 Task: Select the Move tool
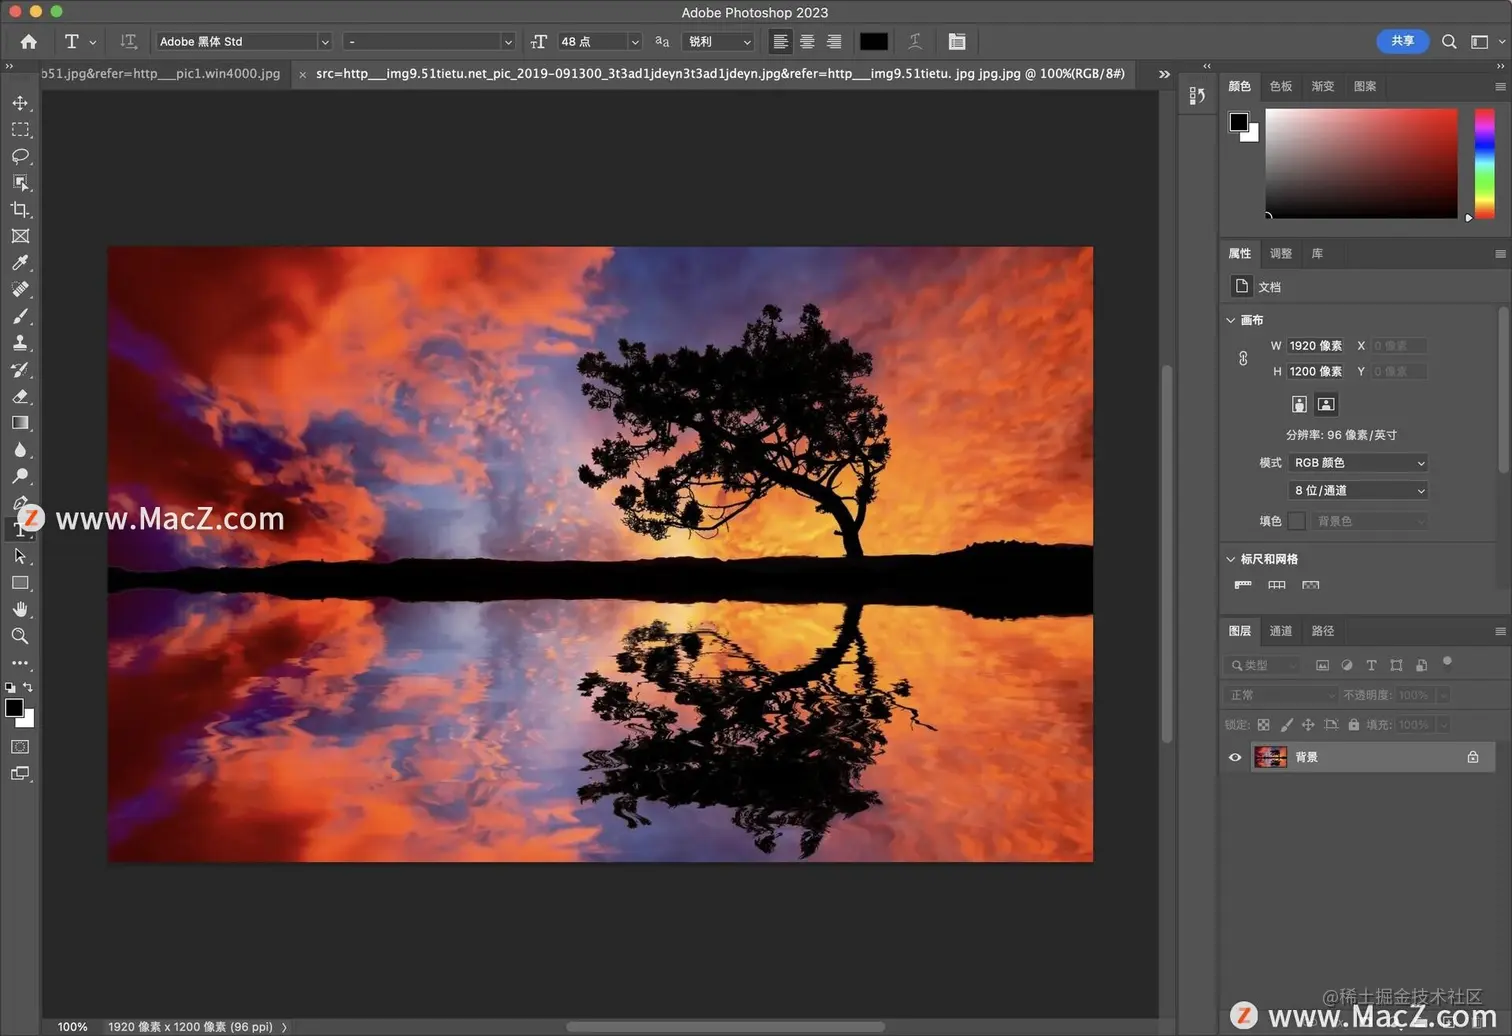[x=20, y=103]
